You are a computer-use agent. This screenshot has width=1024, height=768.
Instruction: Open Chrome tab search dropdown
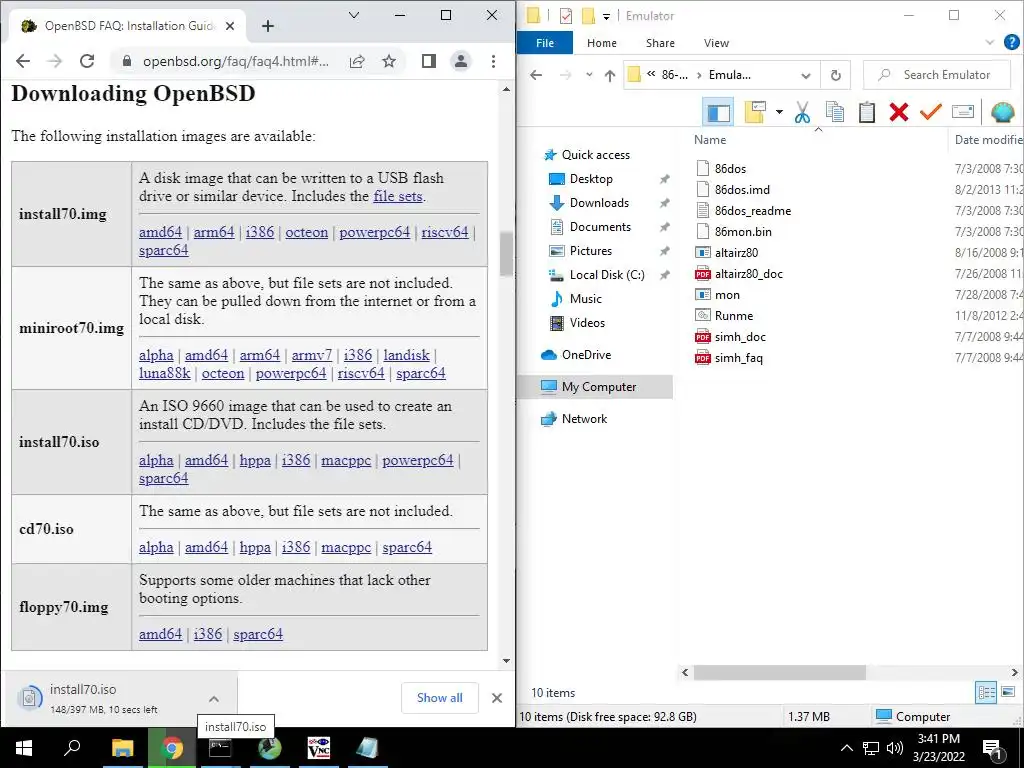(x=354, y=15)
